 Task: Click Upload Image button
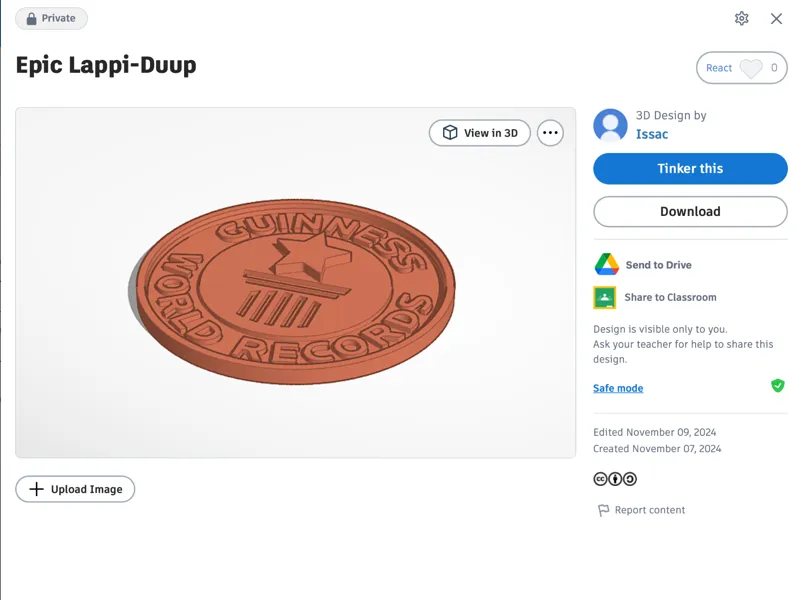click(75, 489)
